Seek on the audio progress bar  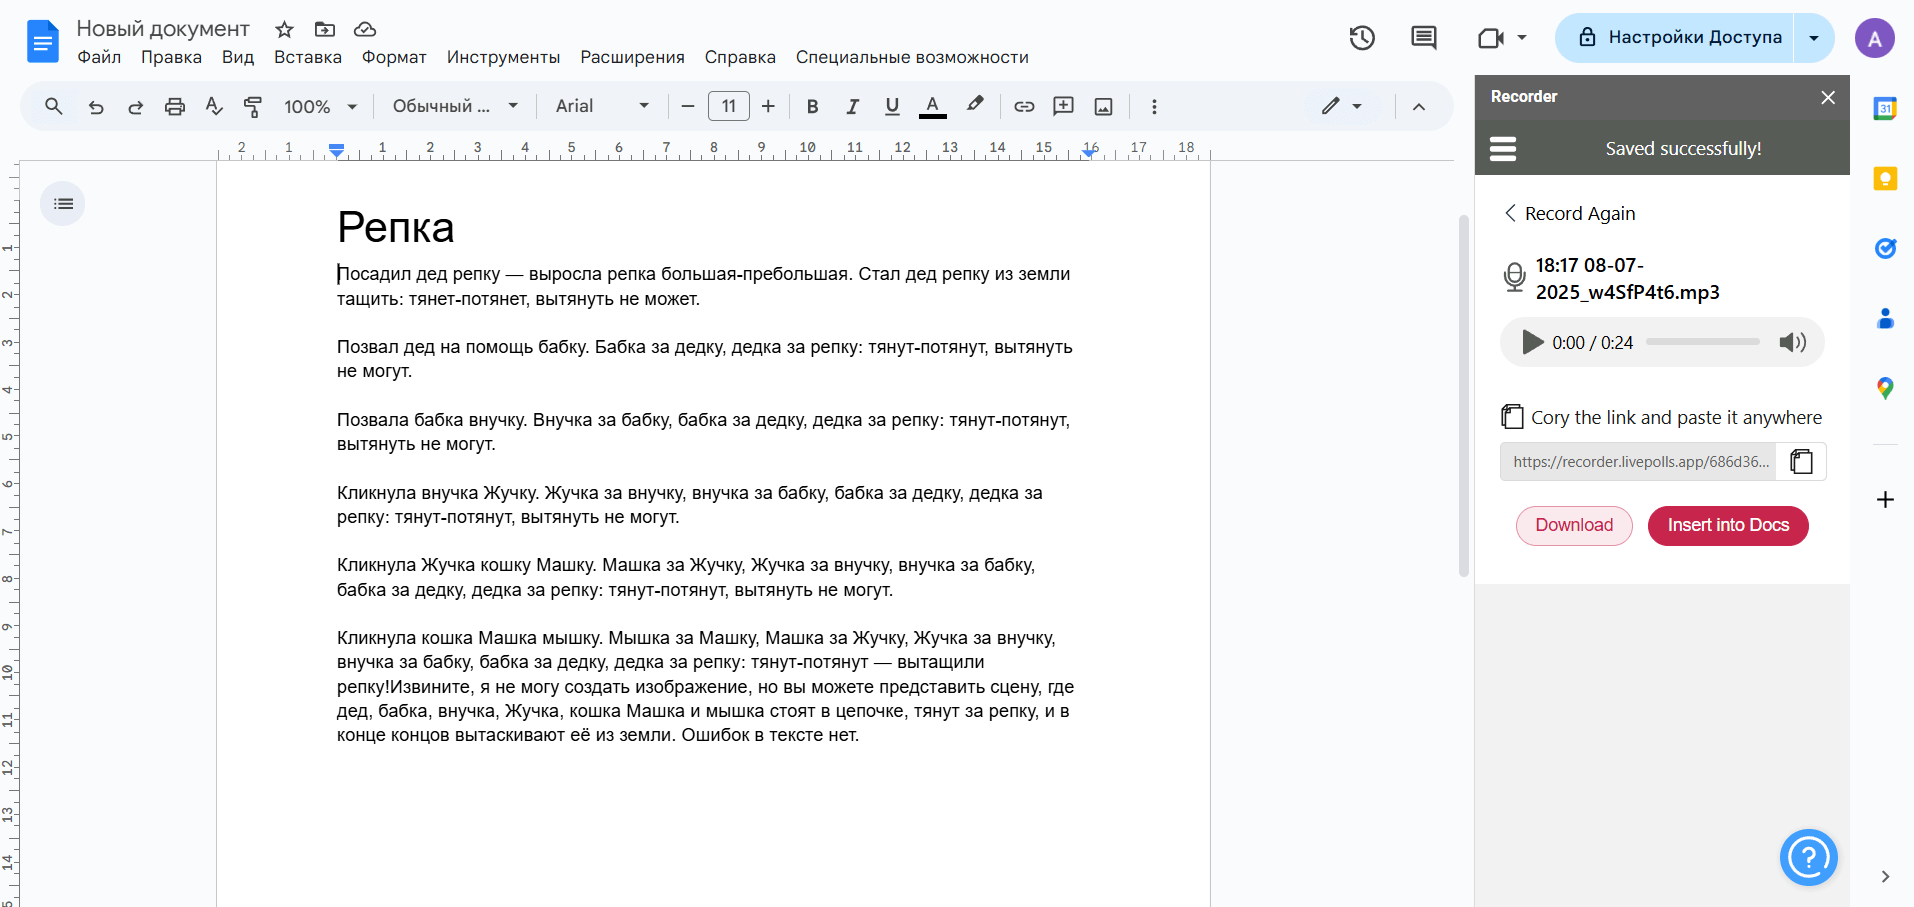1702,342
